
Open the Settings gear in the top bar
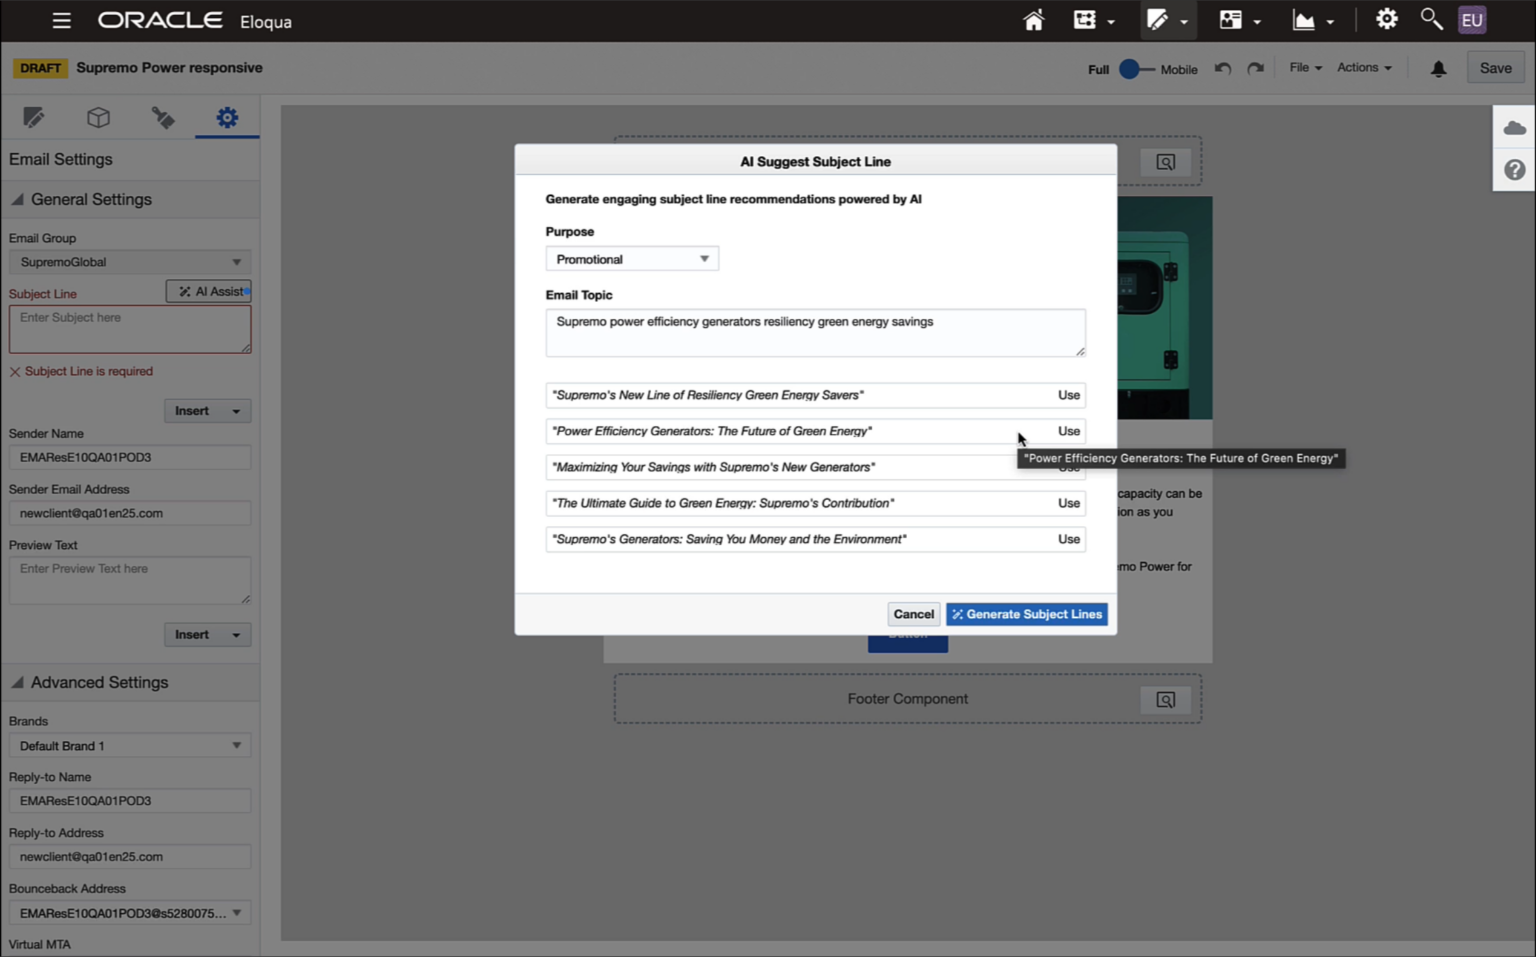coord(1386,19)
